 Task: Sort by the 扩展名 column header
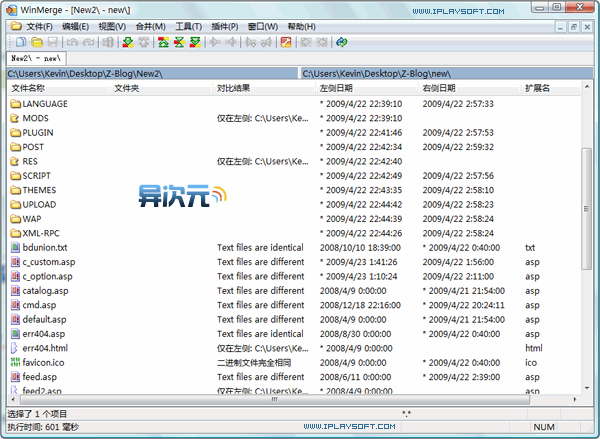[x=551, y=88]
